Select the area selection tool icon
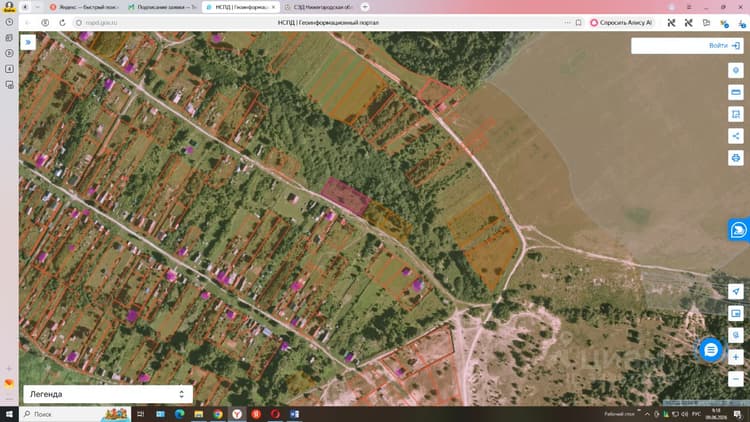The width and height of the screenshot is (750, 422). (x=736, y=114)
